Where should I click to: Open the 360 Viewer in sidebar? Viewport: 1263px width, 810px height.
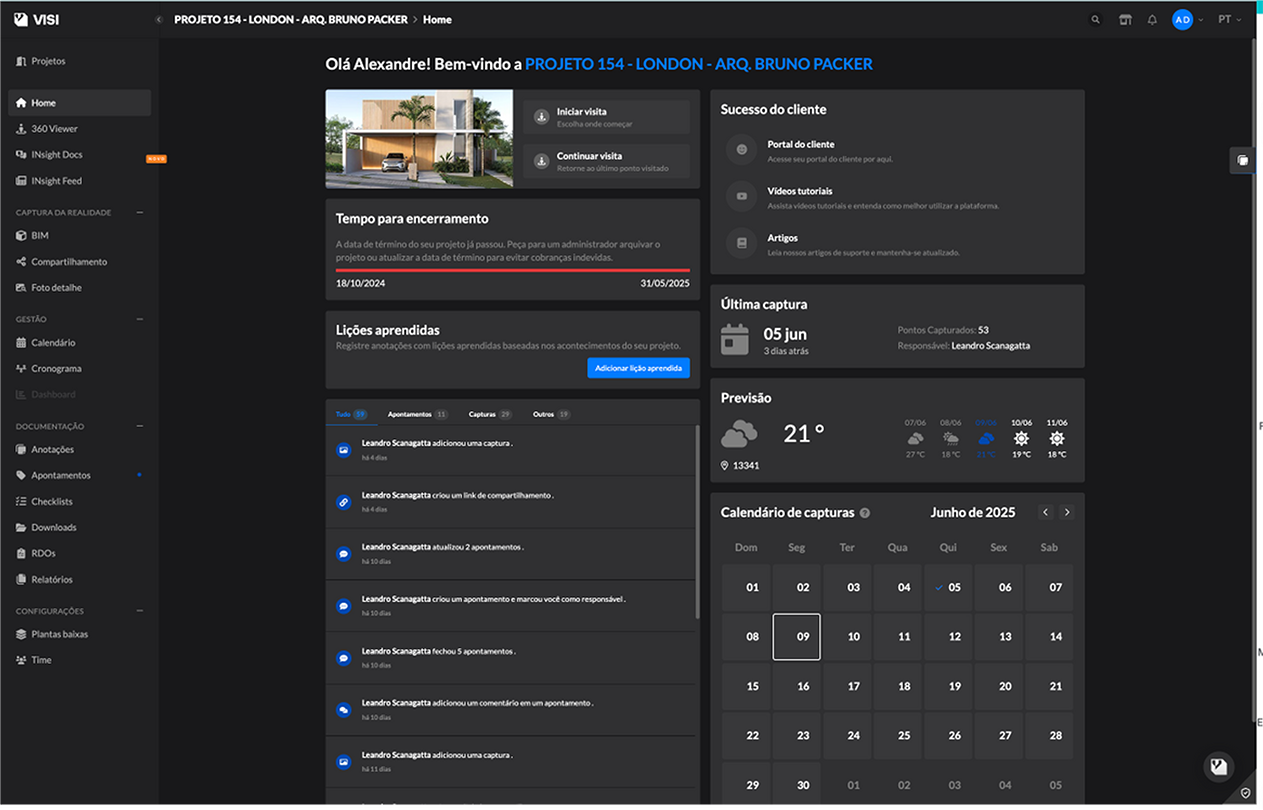click(54, 129)
